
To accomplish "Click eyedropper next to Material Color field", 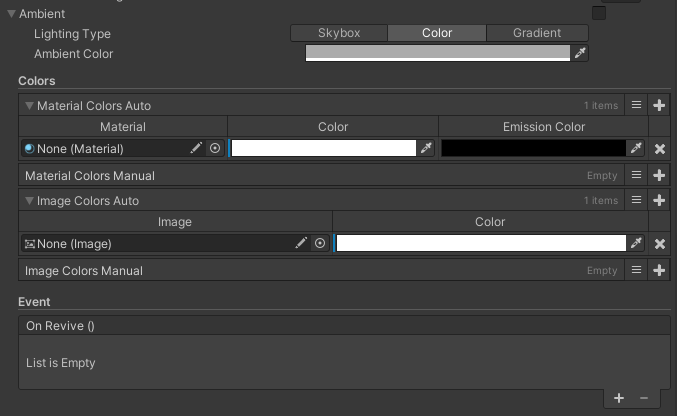I will [x=427, y=148].
